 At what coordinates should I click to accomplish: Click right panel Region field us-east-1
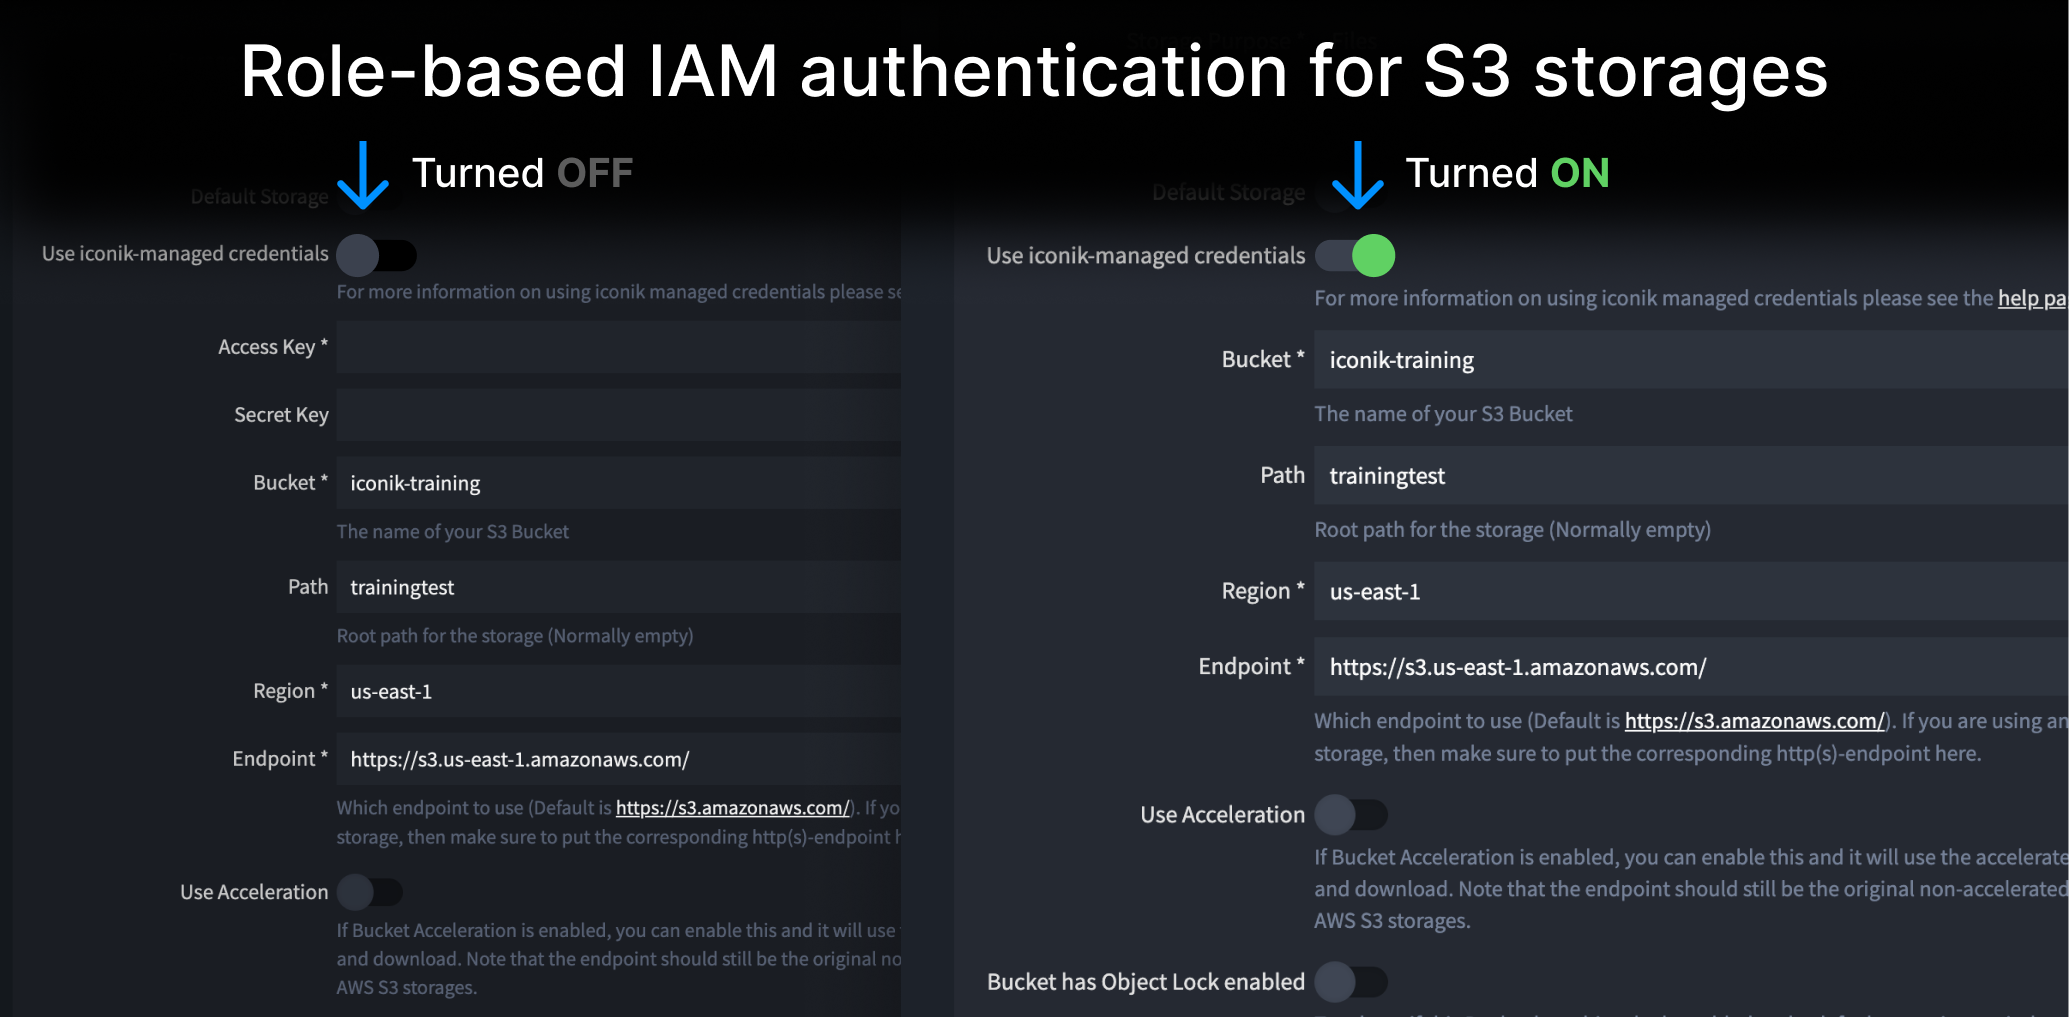[x=1691, y=591]
